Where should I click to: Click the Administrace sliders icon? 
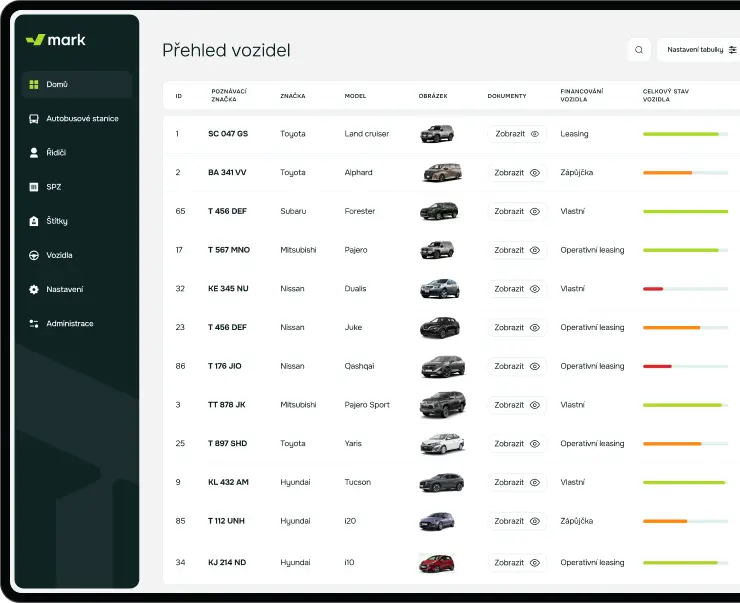(x=34, y=324)
